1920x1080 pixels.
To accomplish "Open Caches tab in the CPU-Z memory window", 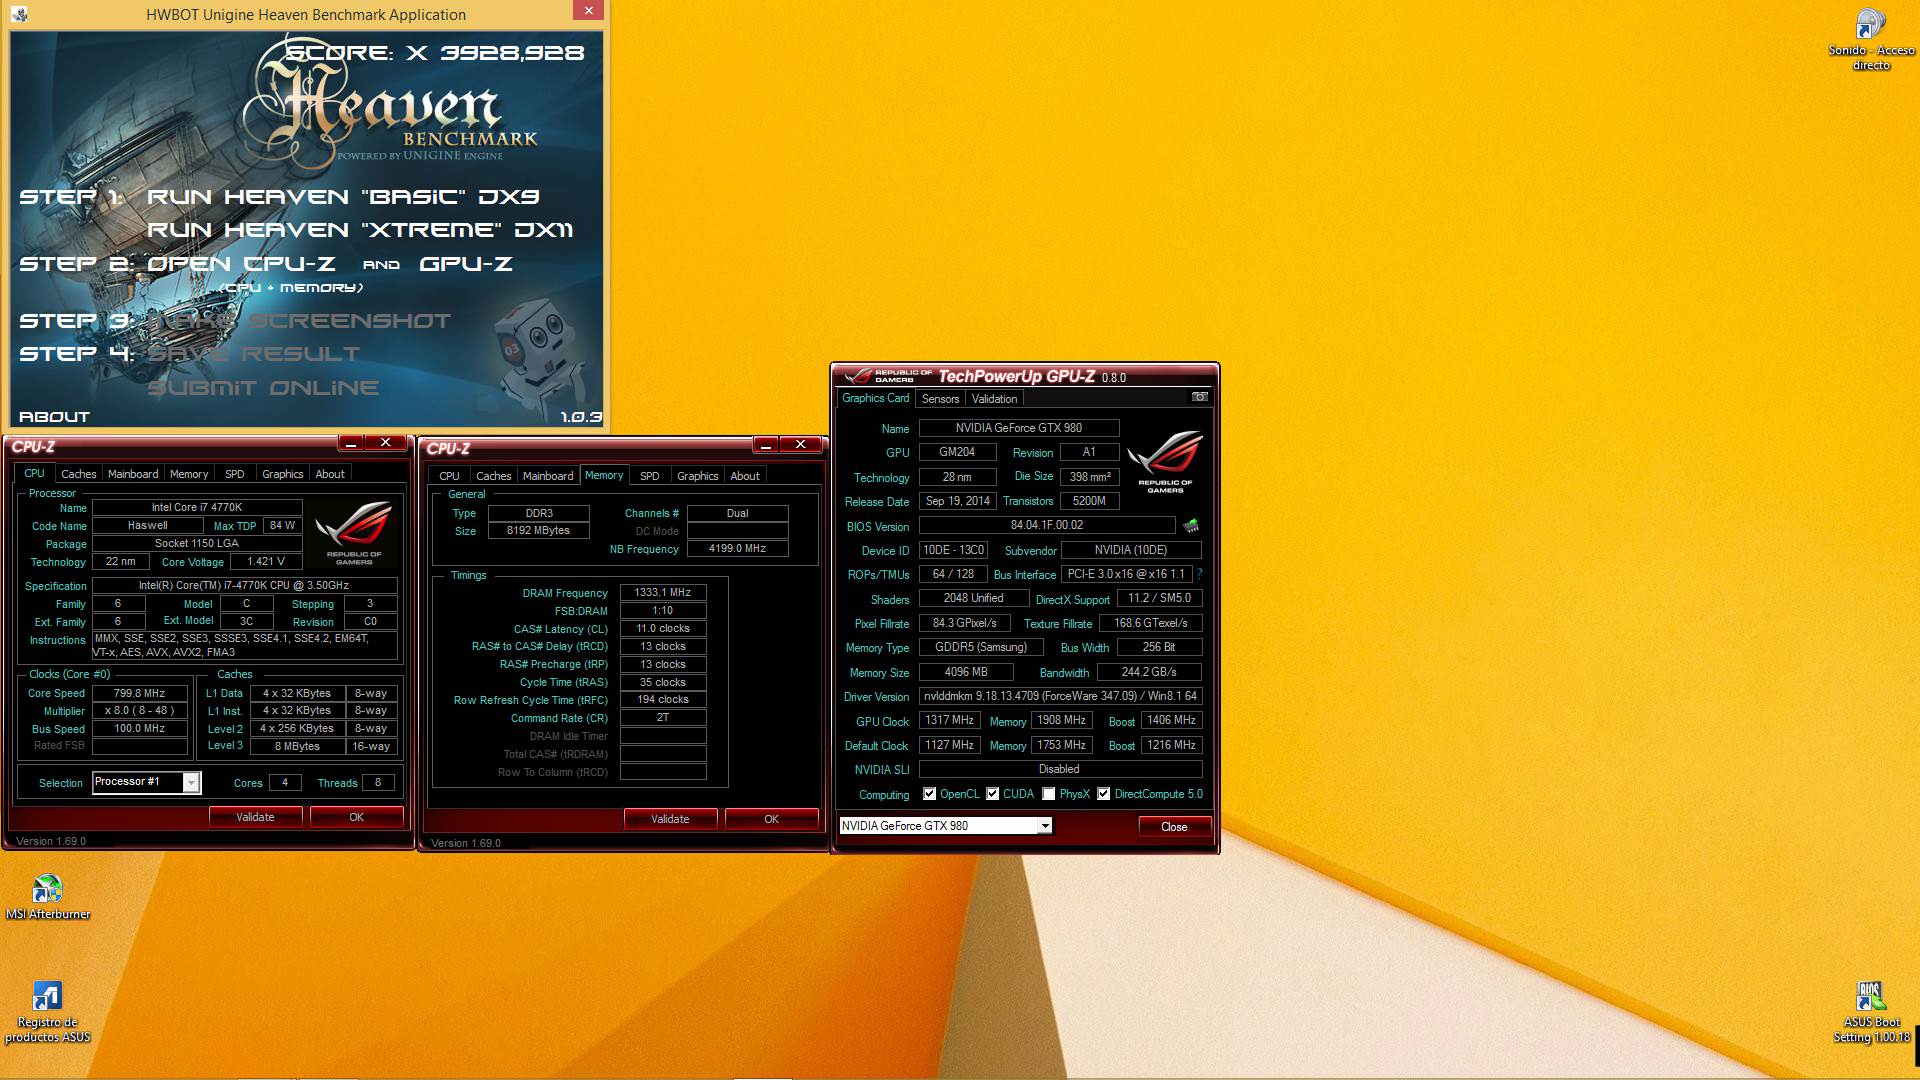I will point(493,476).
